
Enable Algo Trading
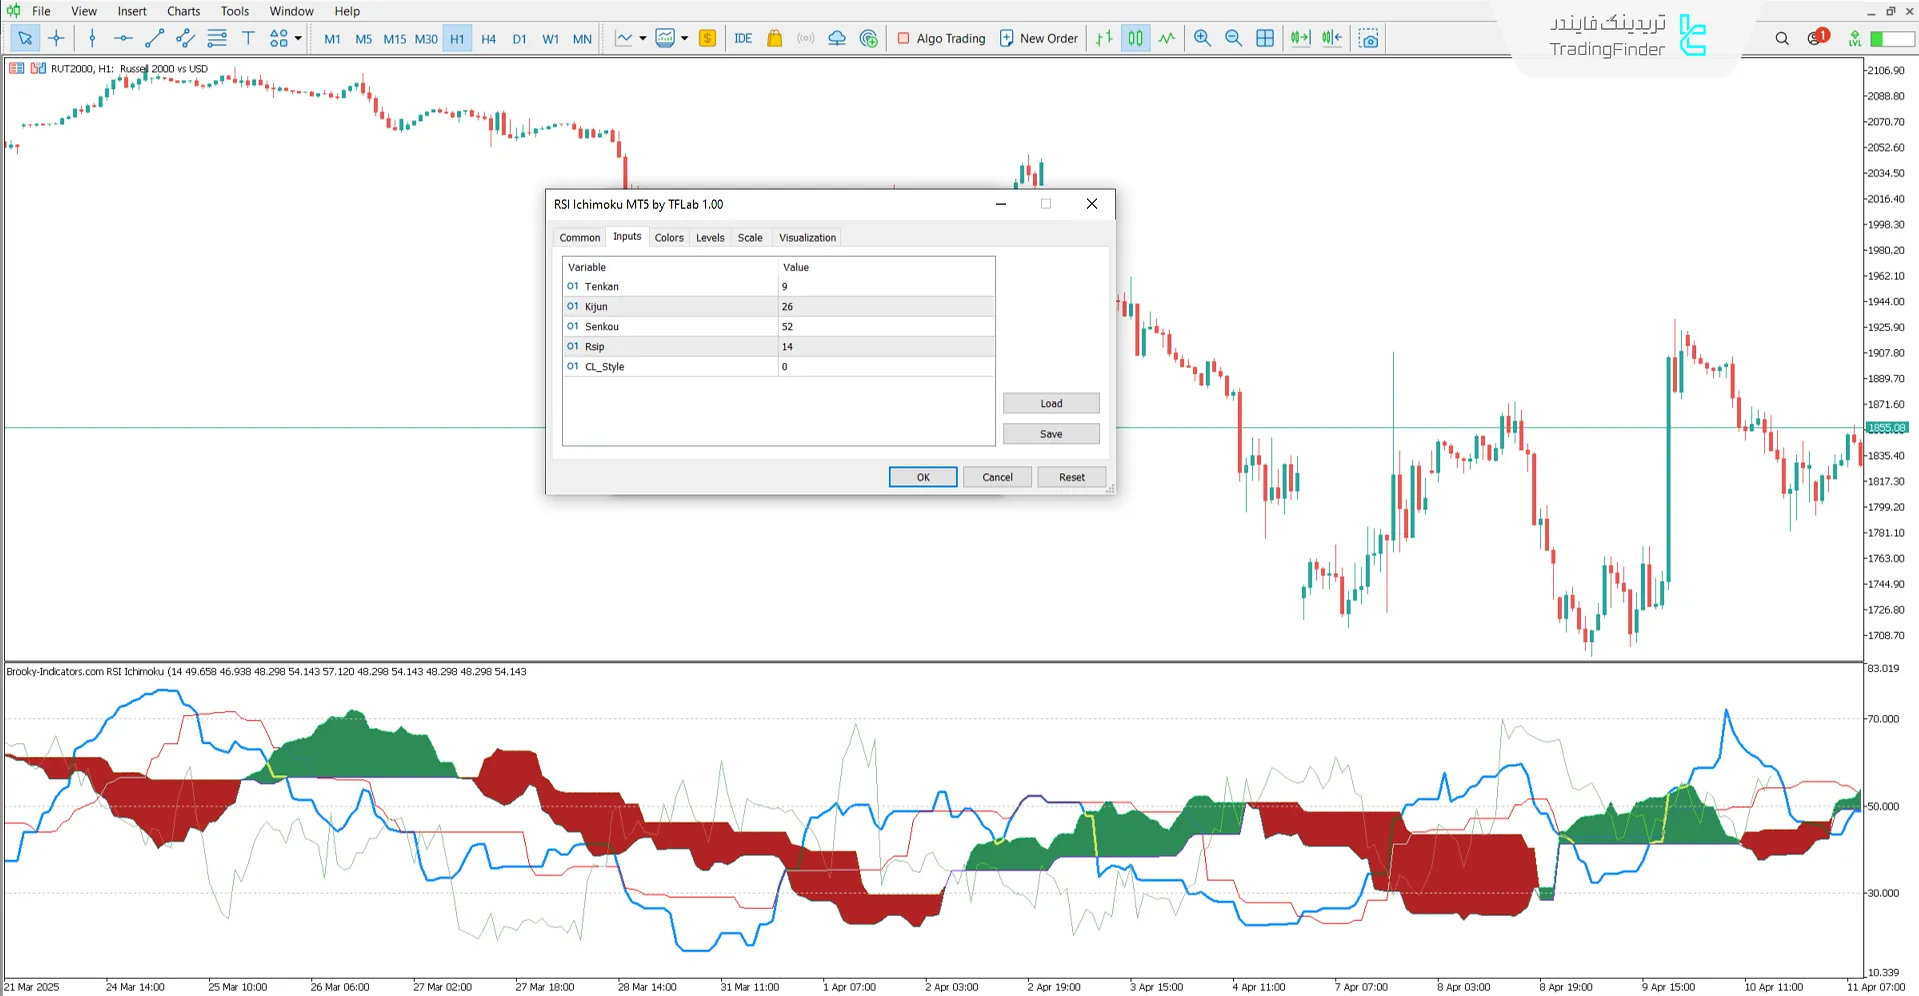click(940, 38)
